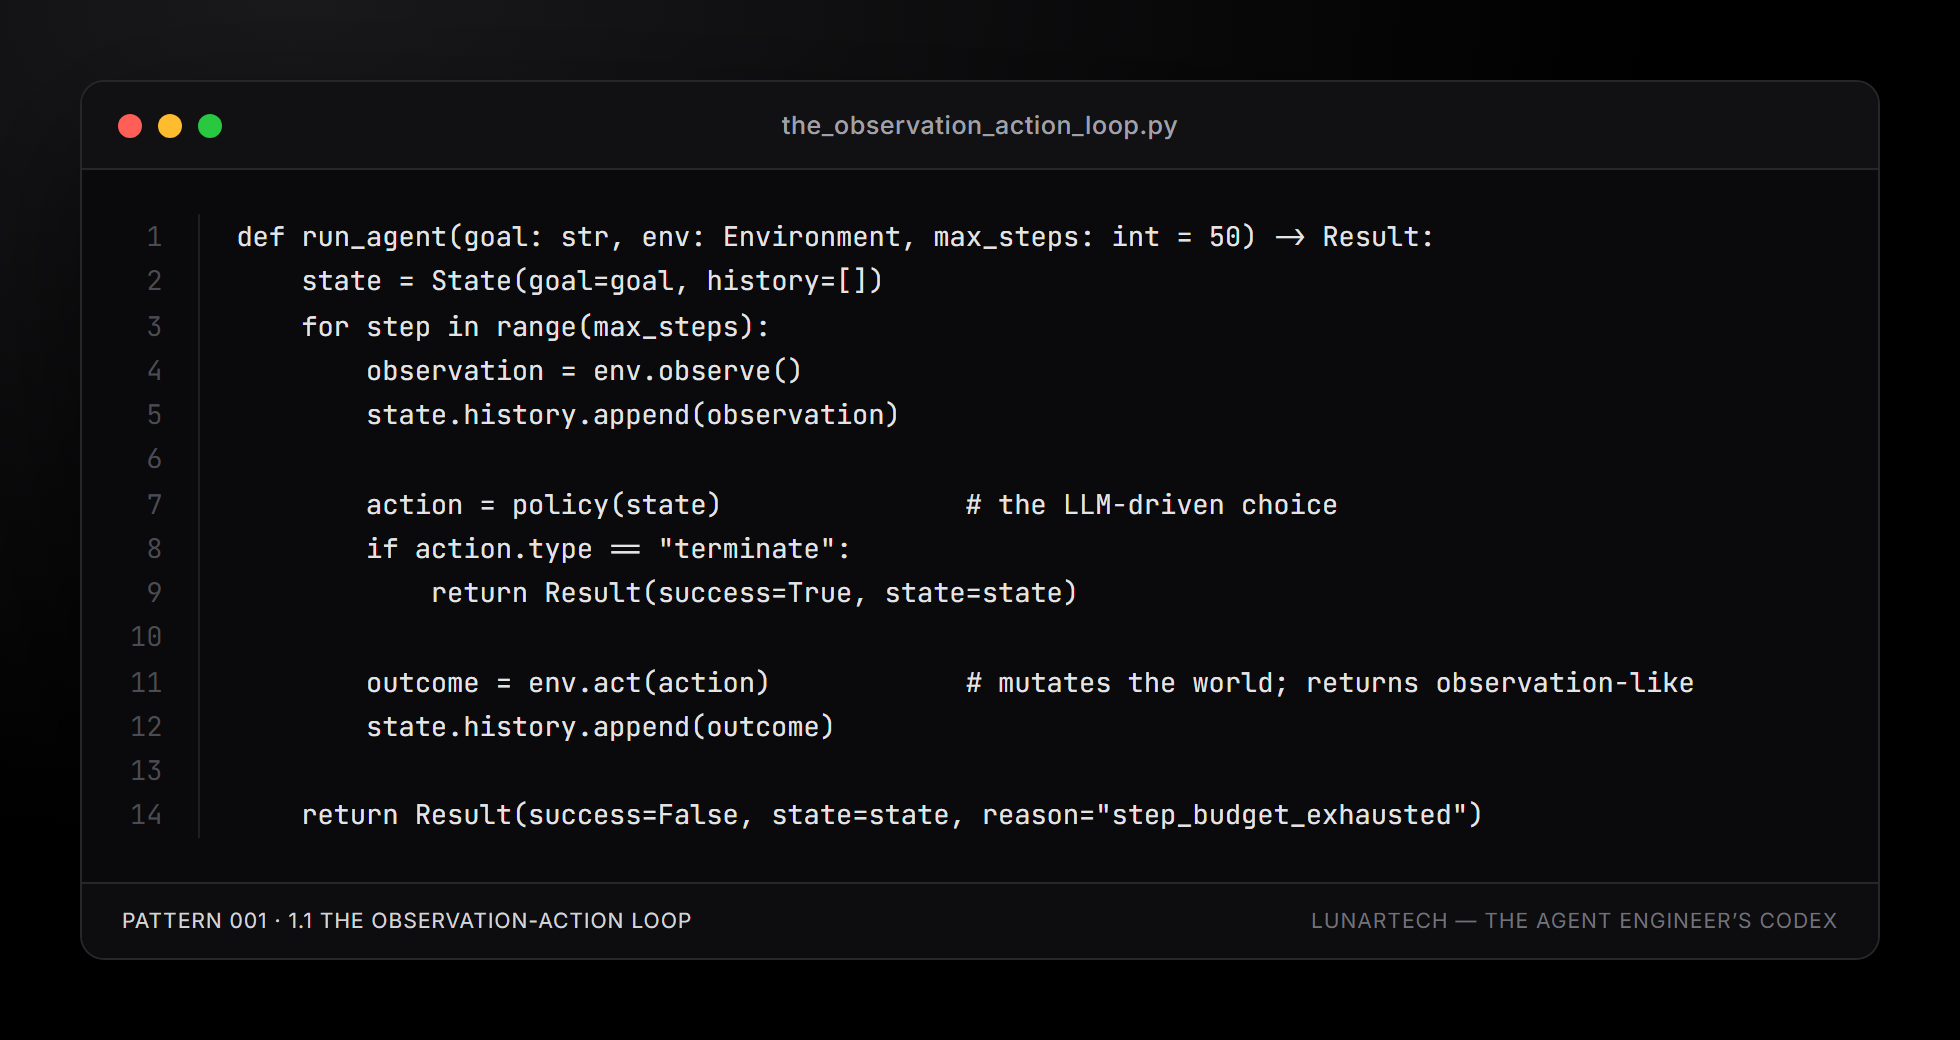Click line number 1 in the gutter
The image size is (1960, 1040).
[x=154, y=237]
